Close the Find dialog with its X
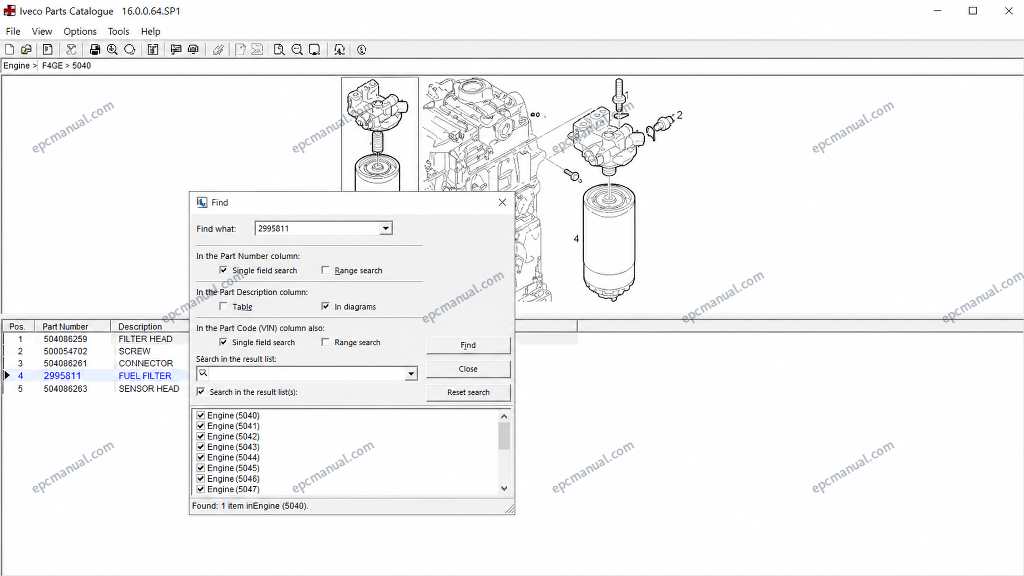 tap(502, 202)
